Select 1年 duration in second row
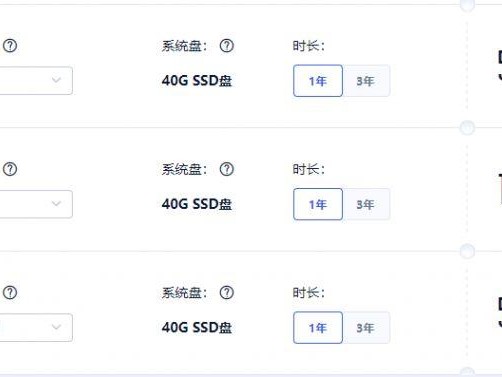502x377 pixels. (x=318, y=204)
